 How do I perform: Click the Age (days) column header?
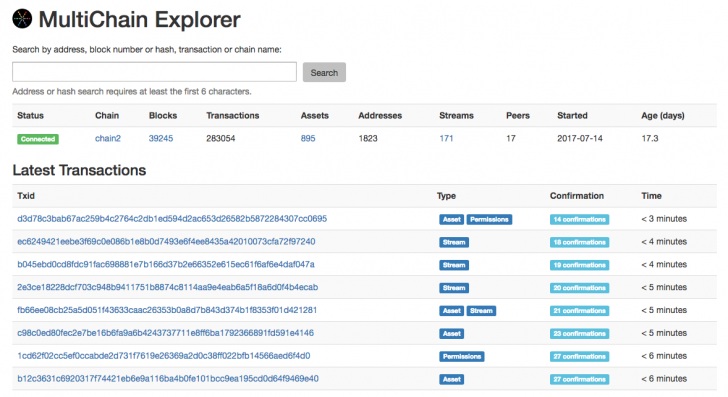(663, 116)
